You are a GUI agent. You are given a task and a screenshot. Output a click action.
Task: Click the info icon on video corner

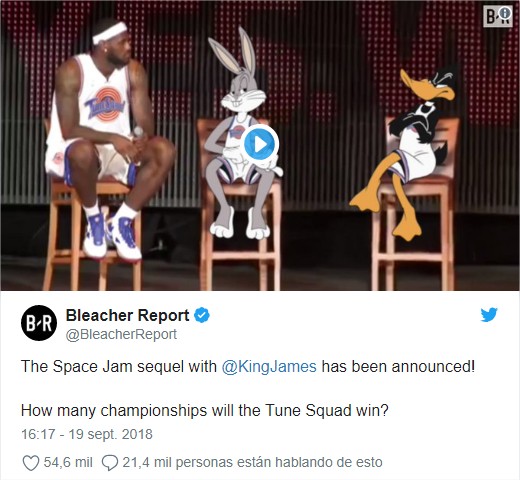click(506, 13)
